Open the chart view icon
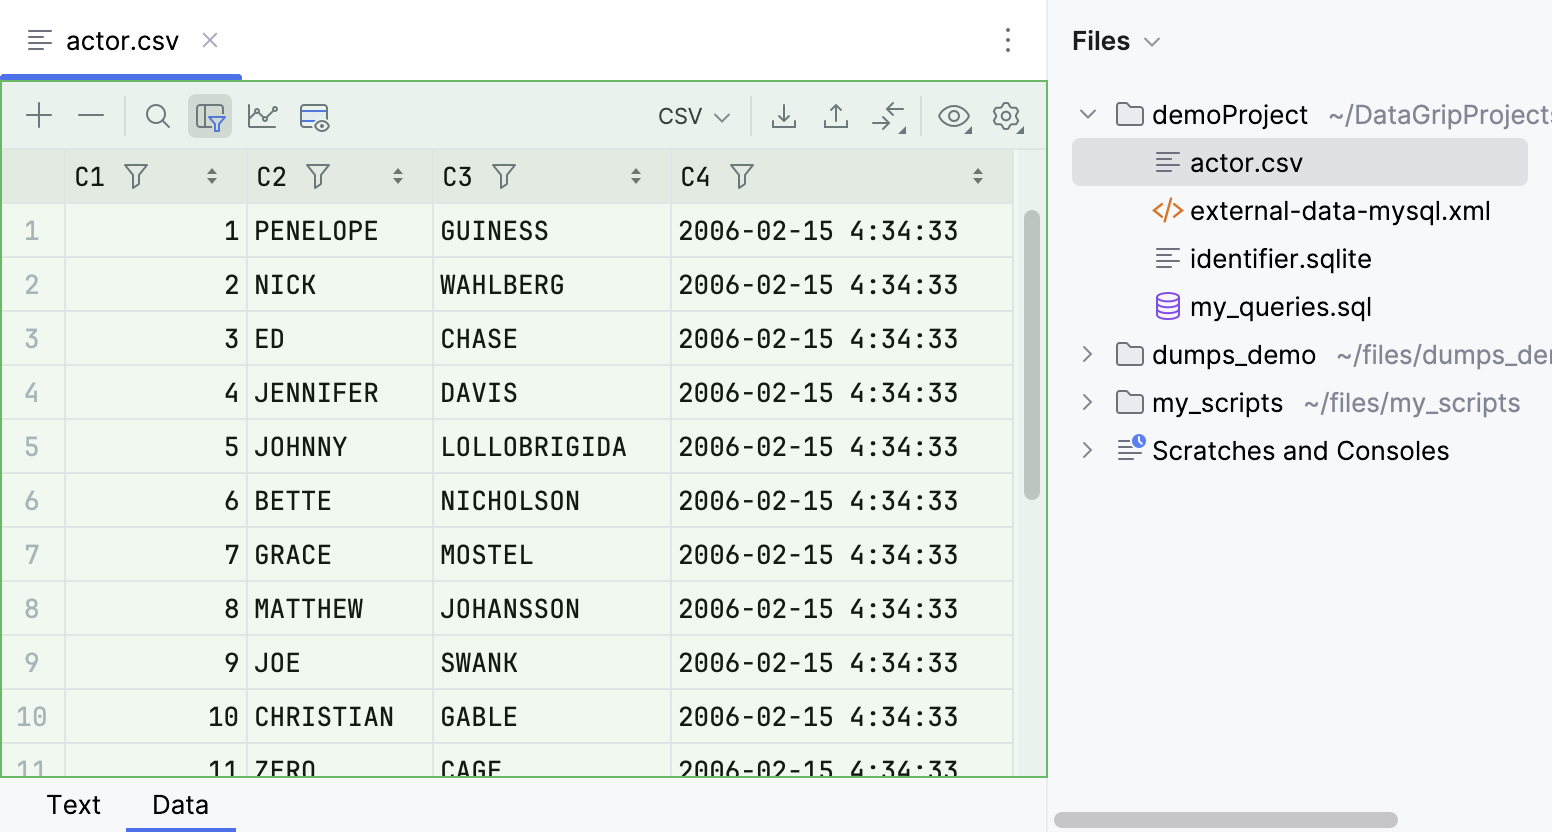This screenshot has height=832, width=1552. (262, 116)
